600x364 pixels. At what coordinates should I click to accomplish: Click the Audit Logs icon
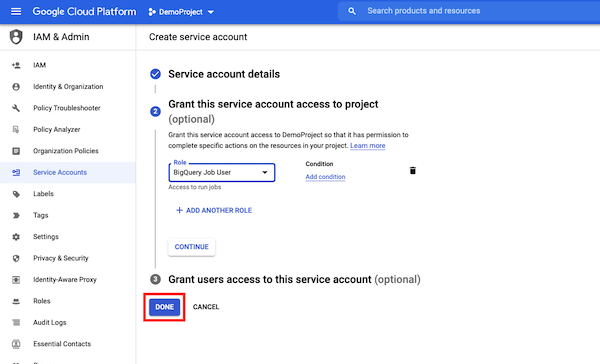16,322
